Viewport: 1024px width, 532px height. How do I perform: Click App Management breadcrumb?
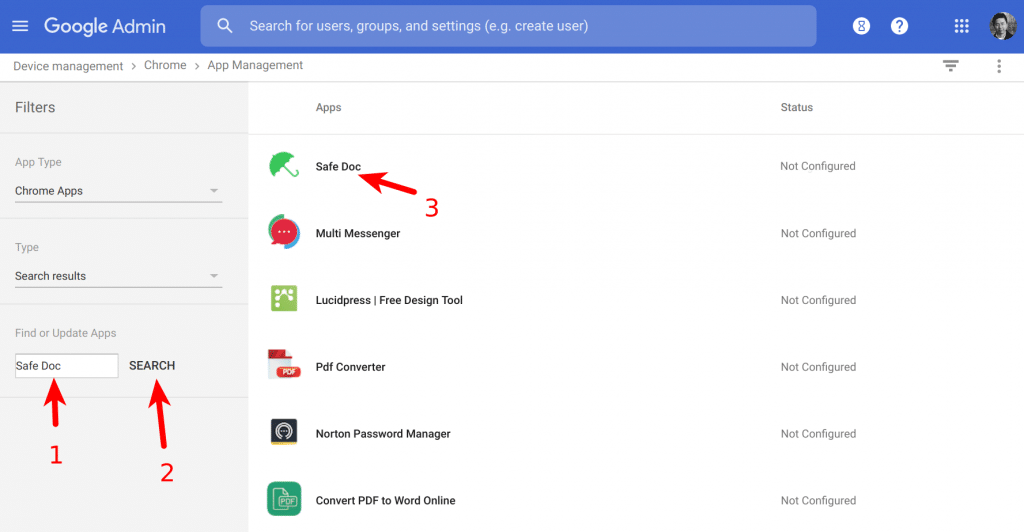tap(255, 65)
